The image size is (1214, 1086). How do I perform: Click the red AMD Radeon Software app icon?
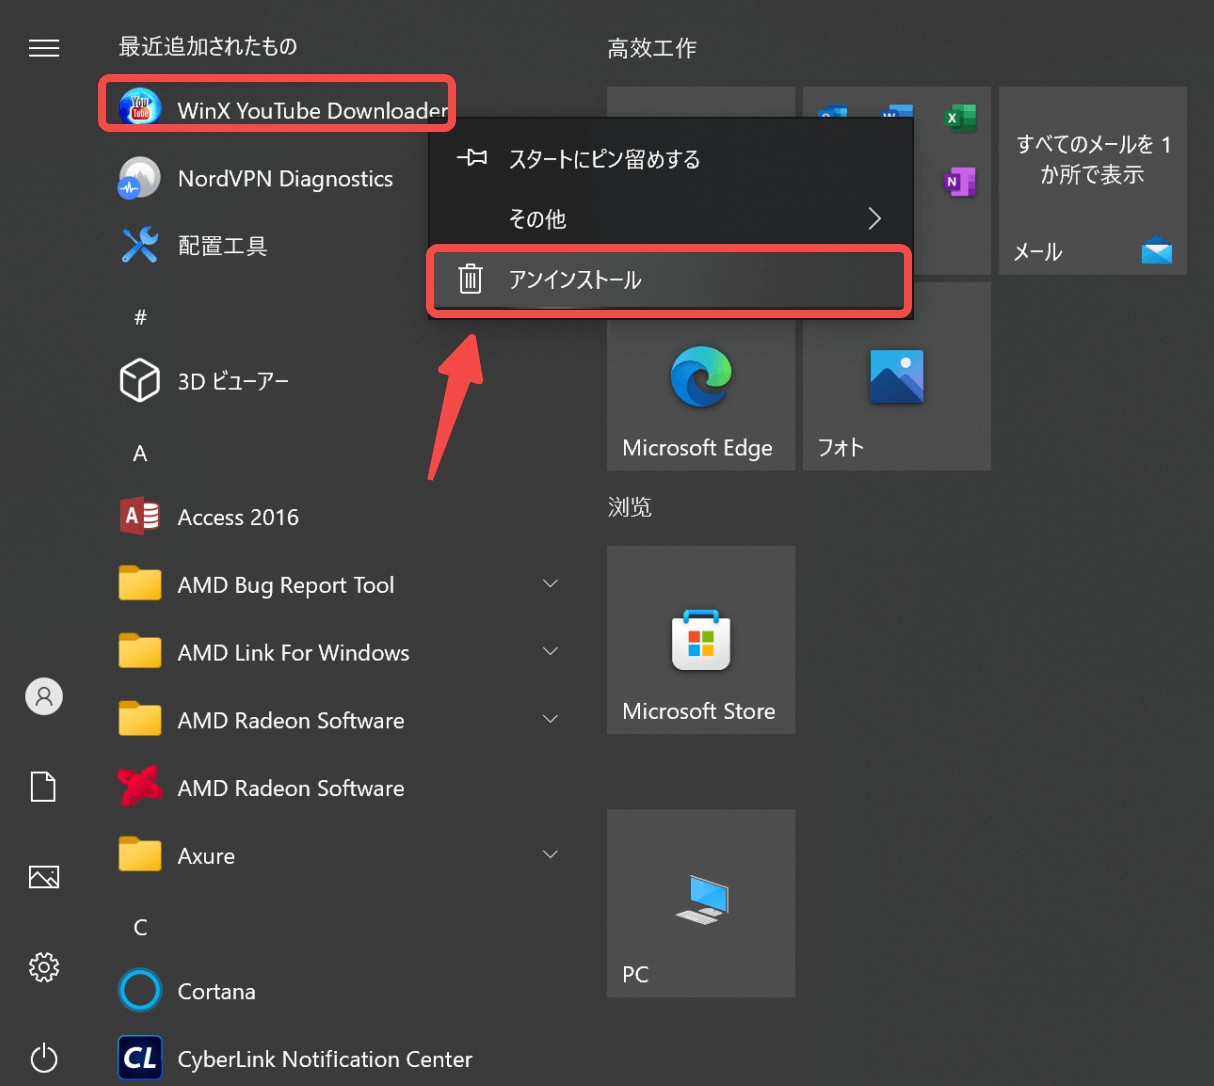(x=140, y=787)
